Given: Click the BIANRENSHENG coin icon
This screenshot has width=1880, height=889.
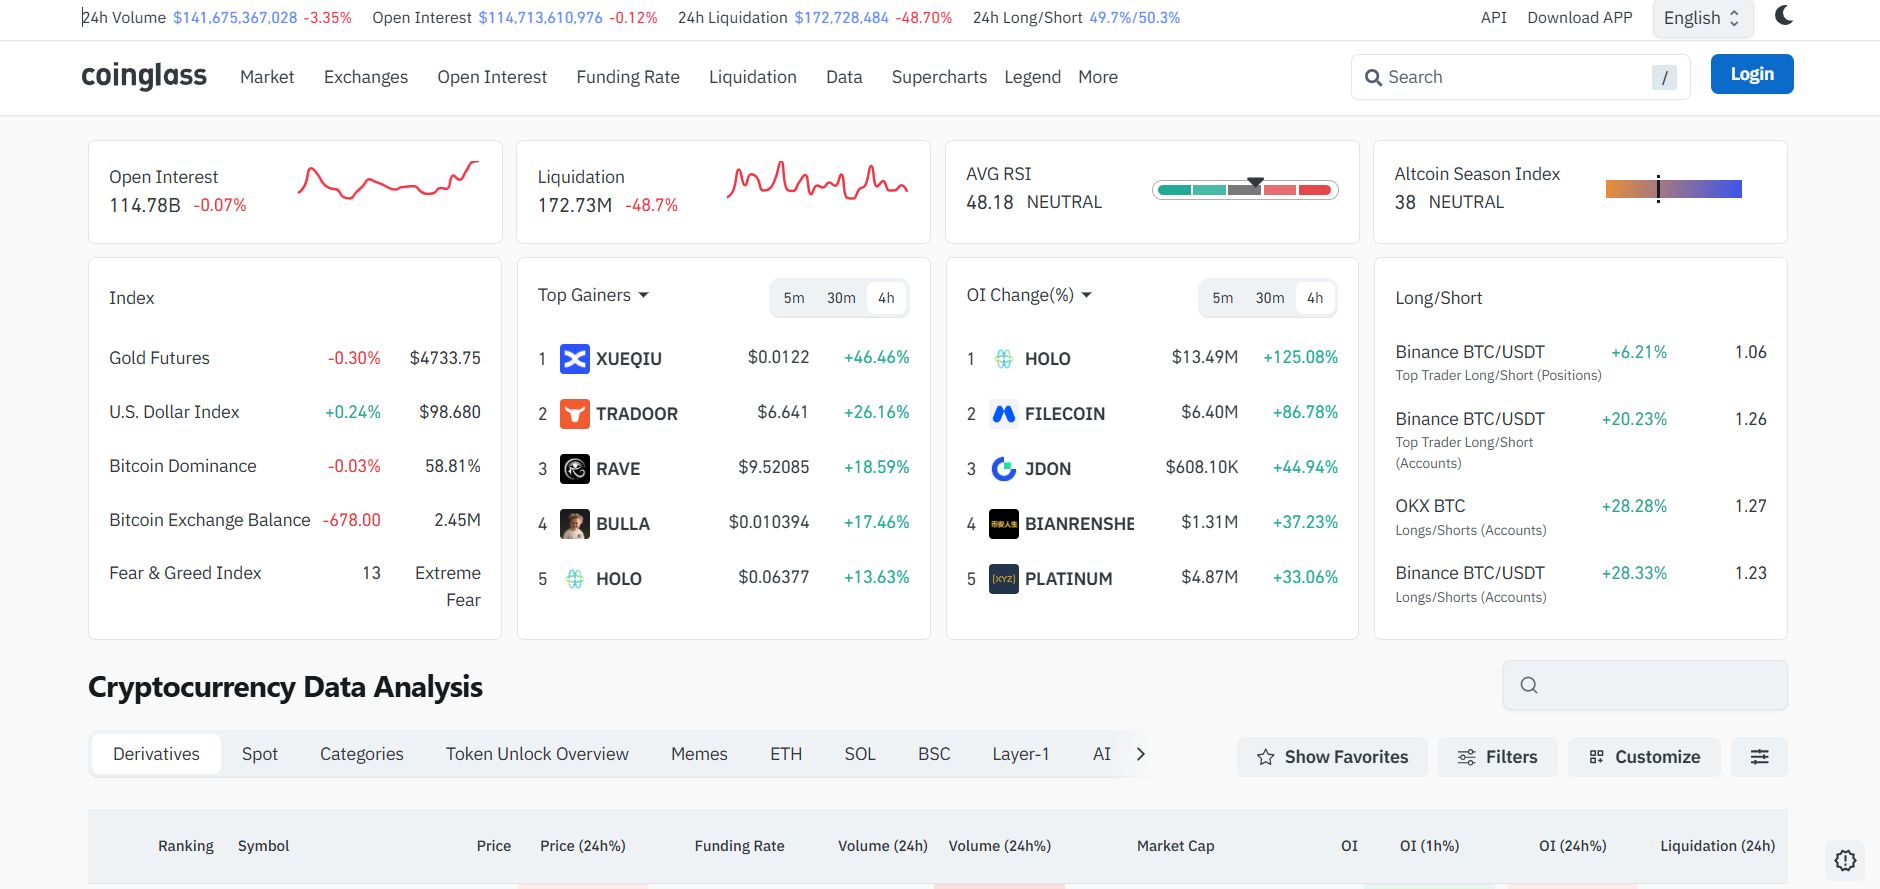Looking at the screenshot, I should tap(1004, 523).
